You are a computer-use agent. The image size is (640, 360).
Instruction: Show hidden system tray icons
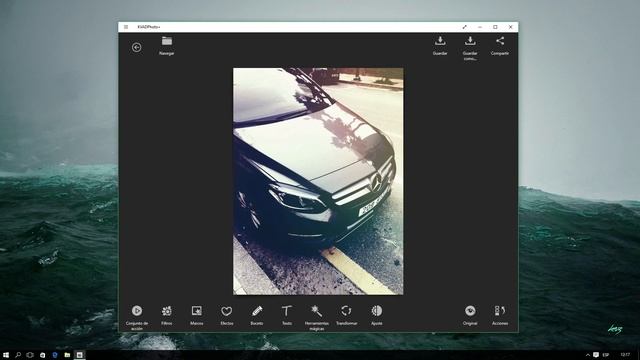pos(588,355)
